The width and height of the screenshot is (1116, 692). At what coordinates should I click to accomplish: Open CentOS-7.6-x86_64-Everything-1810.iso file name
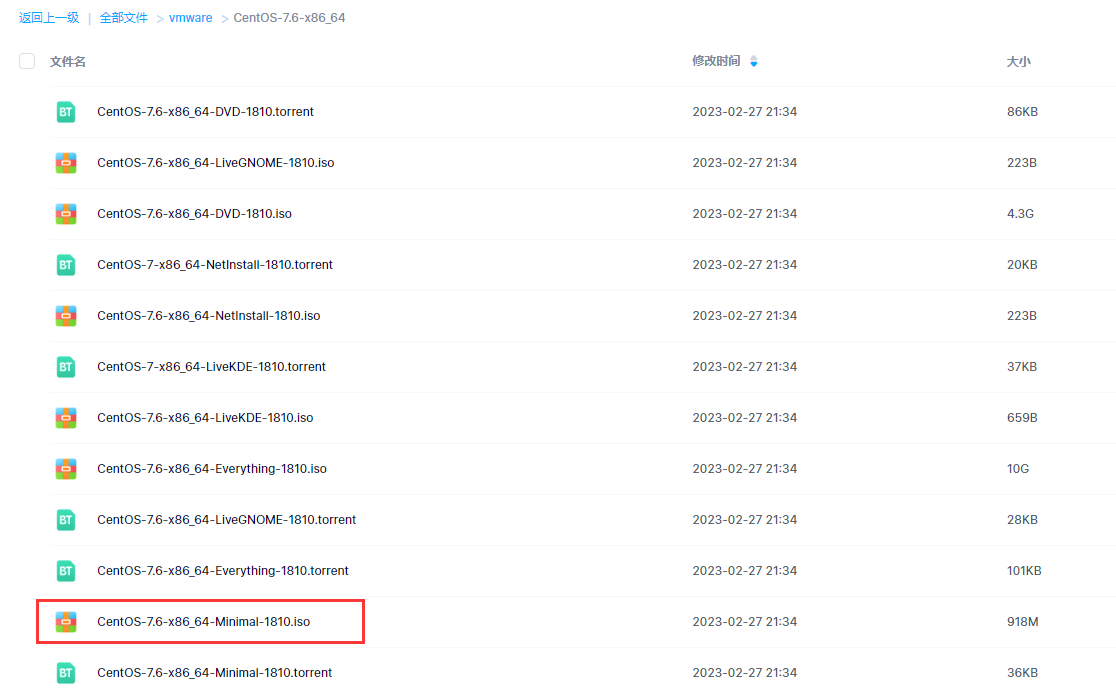[x=212, y=469]
